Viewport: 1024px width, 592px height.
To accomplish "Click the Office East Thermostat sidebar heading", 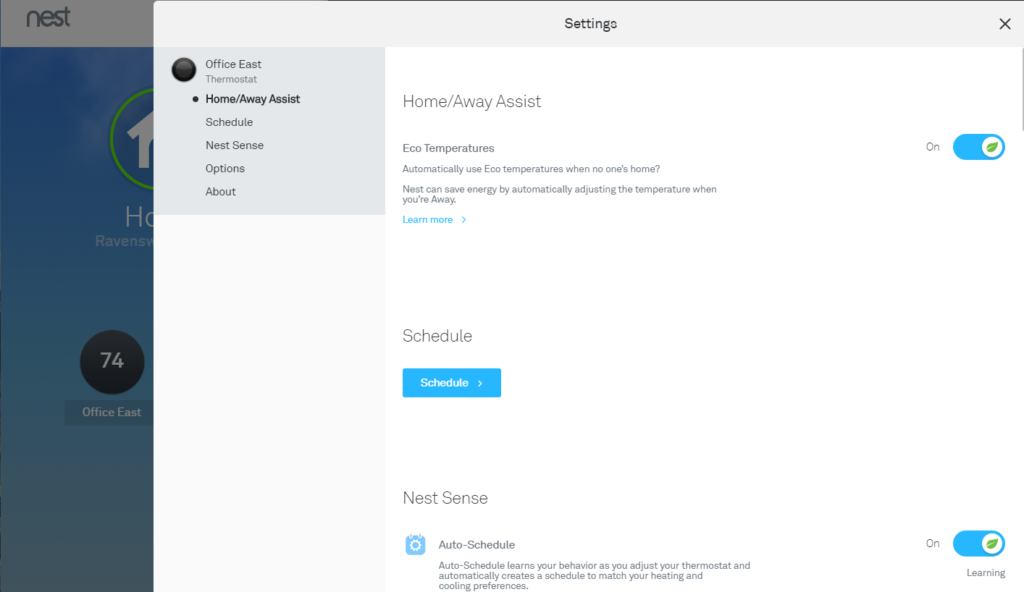I will 233,71.
